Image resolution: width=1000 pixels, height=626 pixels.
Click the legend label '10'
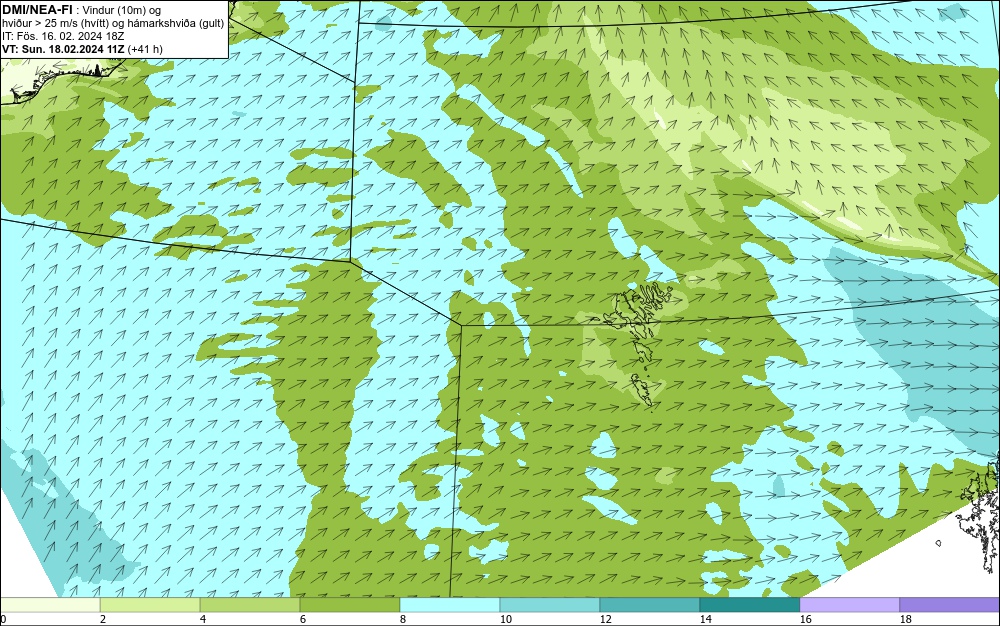pyautogui.click(x=506, y=619)
